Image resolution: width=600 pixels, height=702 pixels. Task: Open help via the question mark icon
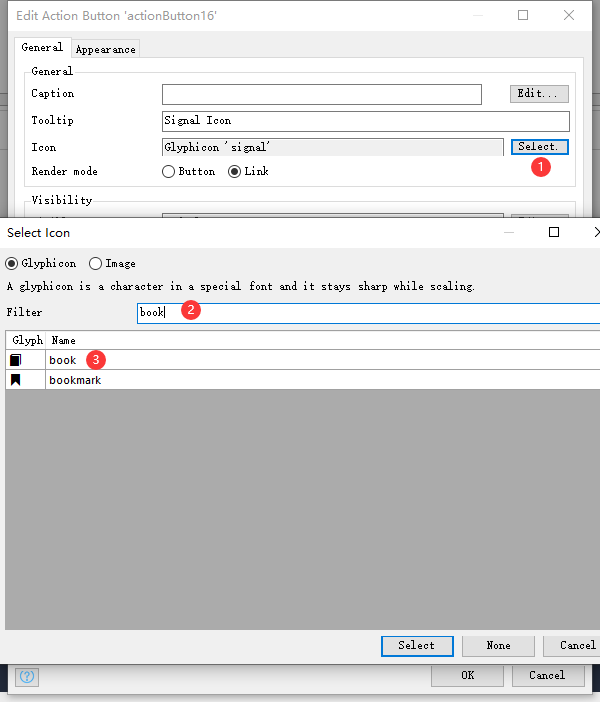click(27, 676)
